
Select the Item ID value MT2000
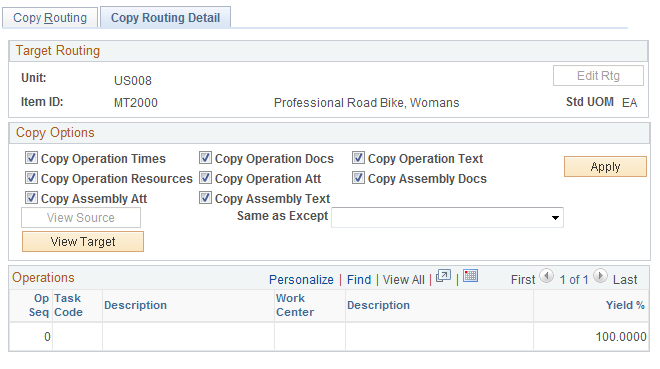click(x=136, y=103)
